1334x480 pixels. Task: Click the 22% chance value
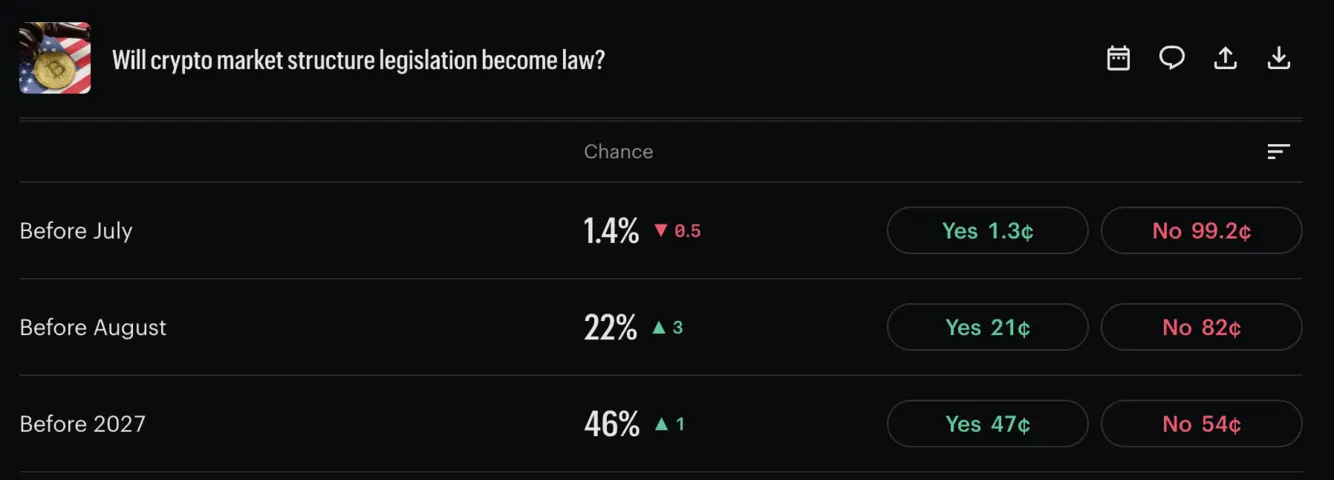tap(610, 327)
